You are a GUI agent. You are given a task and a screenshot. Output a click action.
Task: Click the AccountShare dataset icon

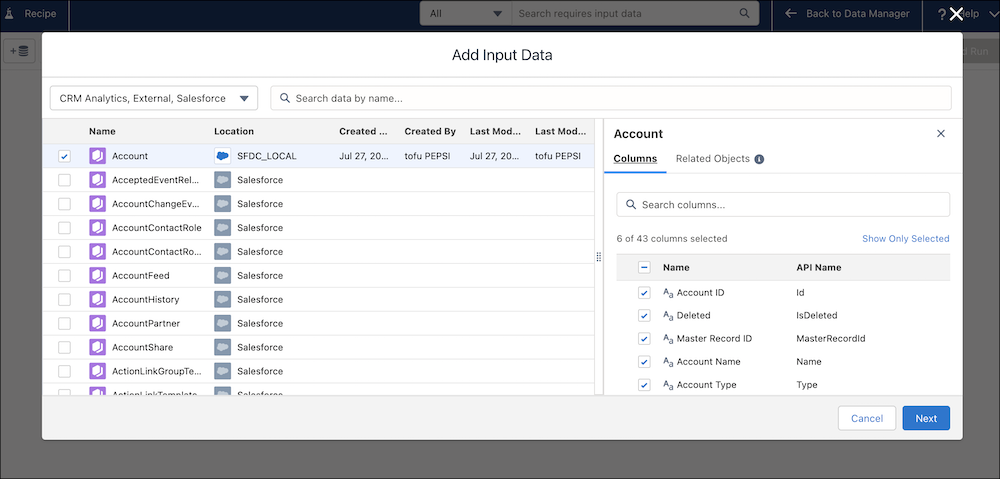97,347
